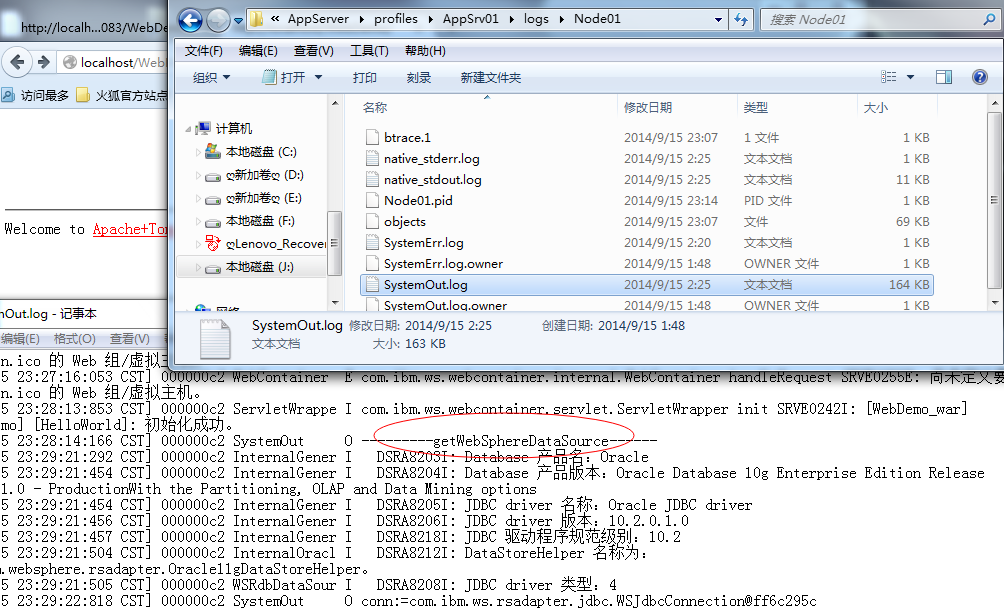Image resolution: width=1004 pixels, height=612 pixels.
Task: Select 本地磁盘 (J:) in navigation tree
Action: pyautogui.click(x=259, y=267)
